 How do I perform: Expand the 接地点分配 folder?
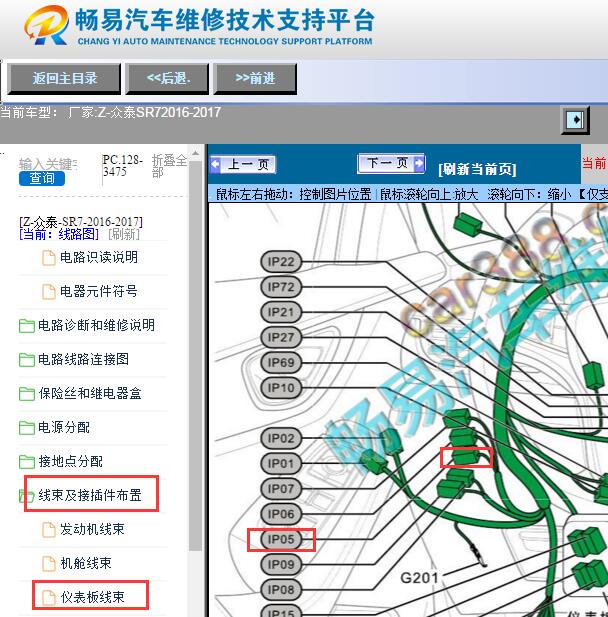[x=70, y=461]
